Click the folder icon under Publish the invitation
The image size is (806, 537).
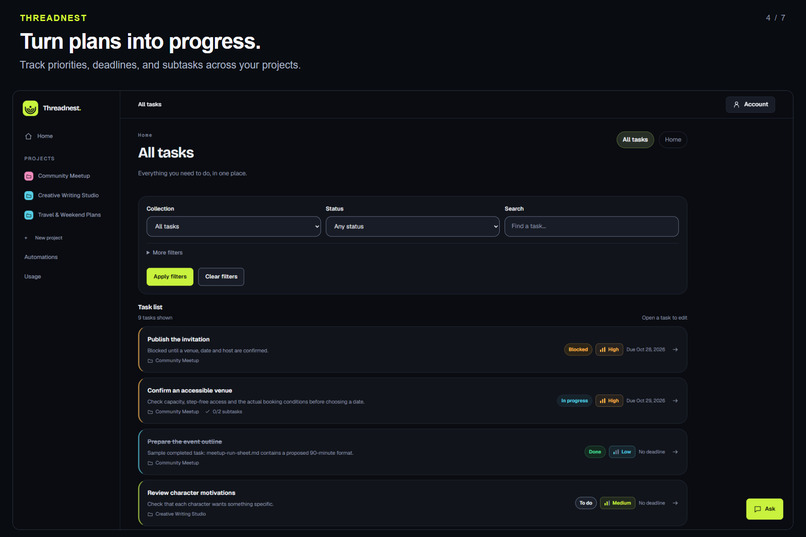[x=150, y=361]
